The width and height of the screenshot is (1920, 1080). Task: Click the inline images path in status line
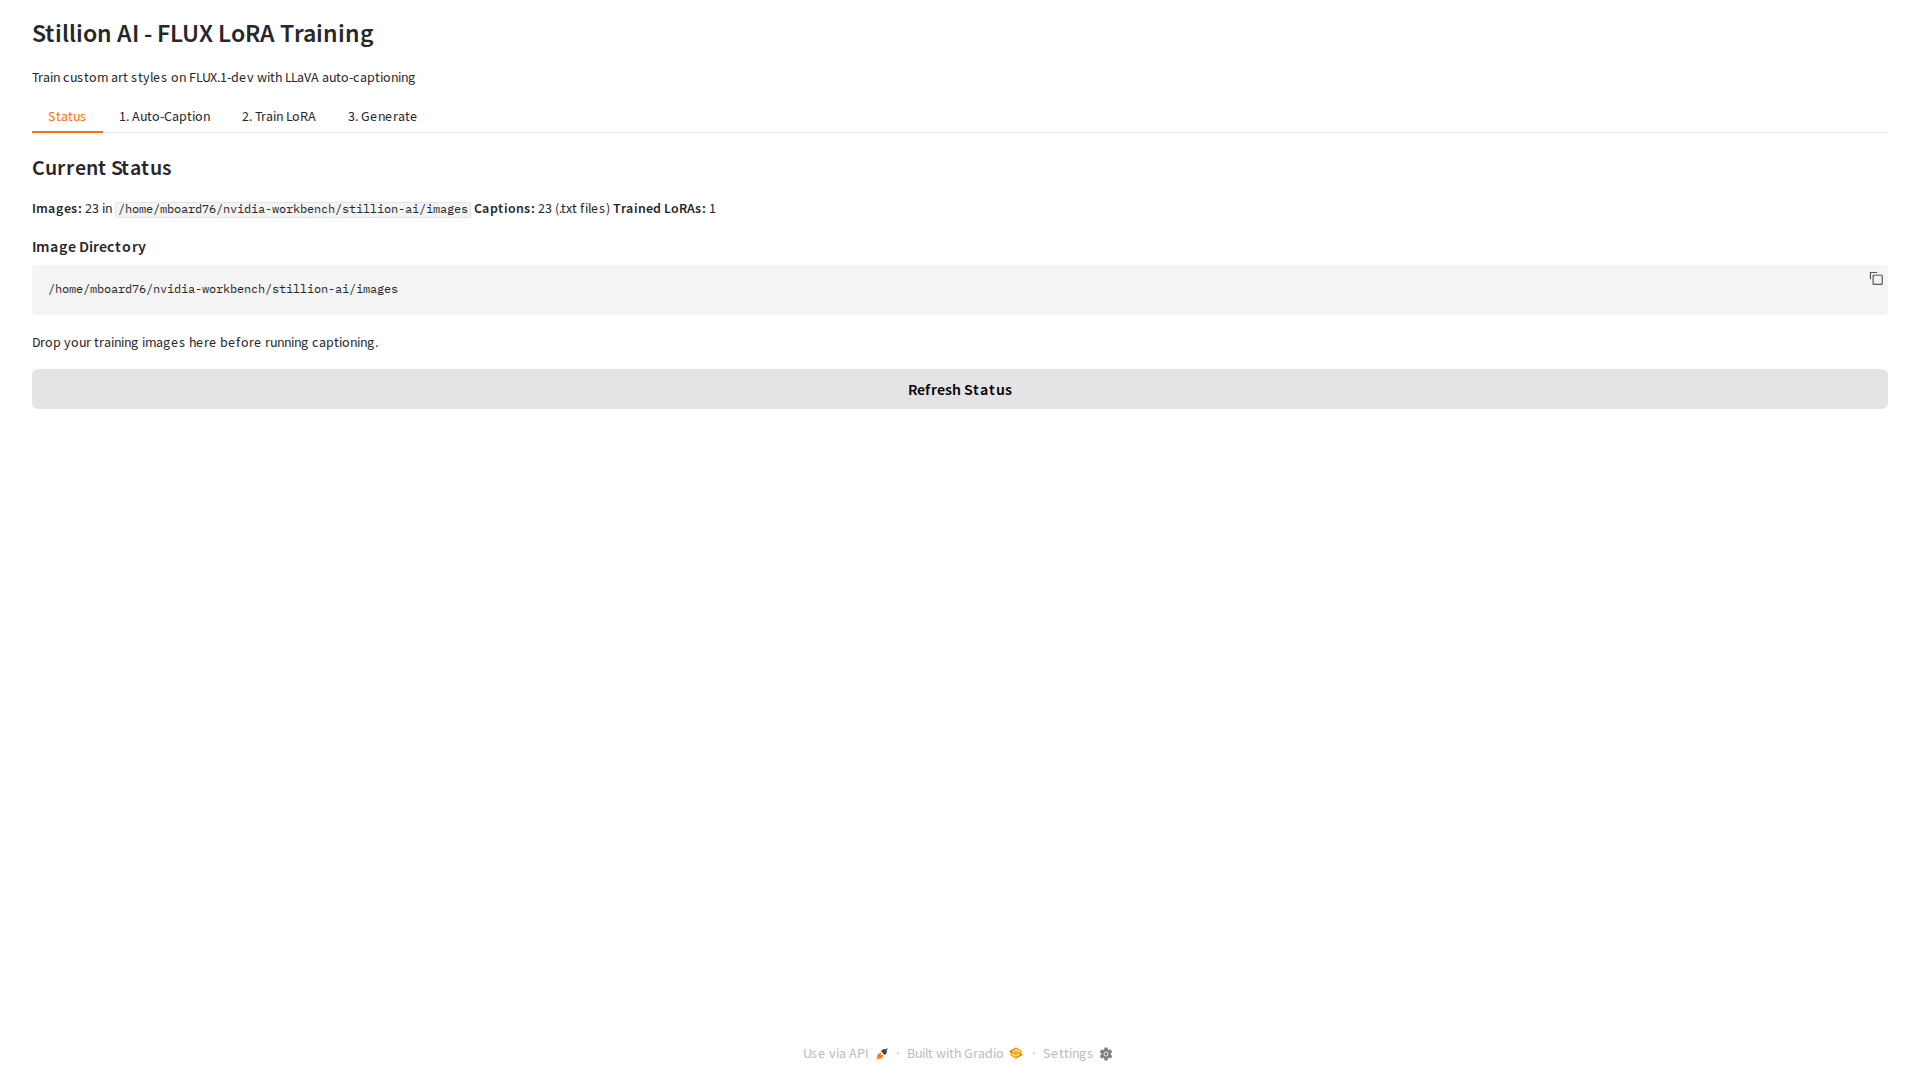pyautogui.click(x=293, y=209)
